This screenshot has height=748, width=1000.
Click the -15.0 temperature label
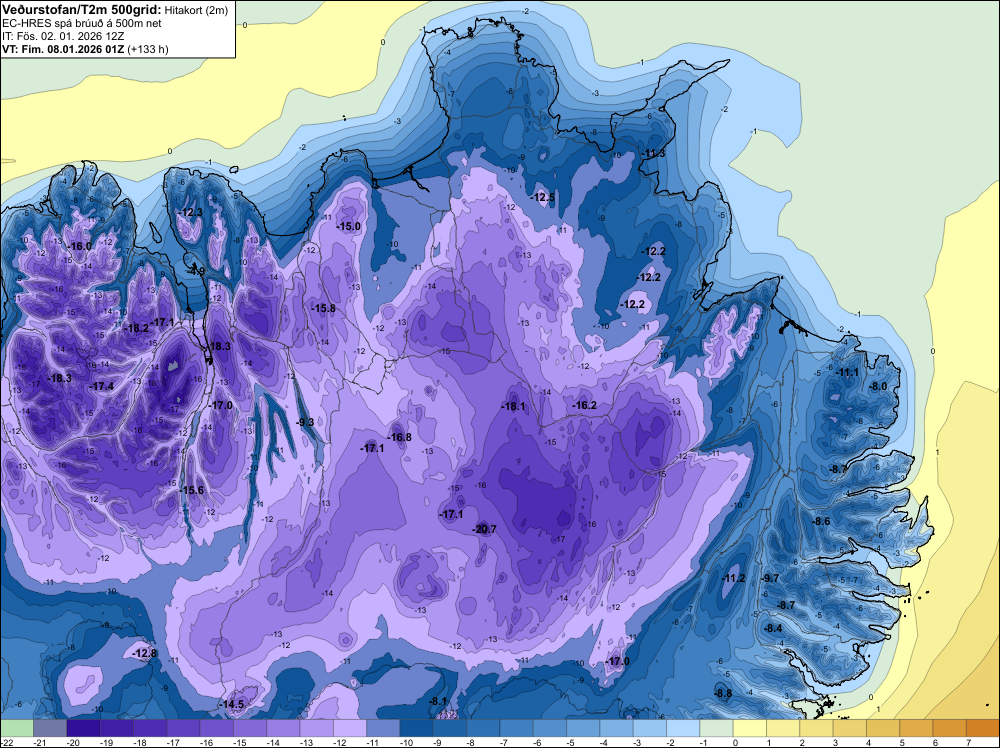tap(349, 226)
